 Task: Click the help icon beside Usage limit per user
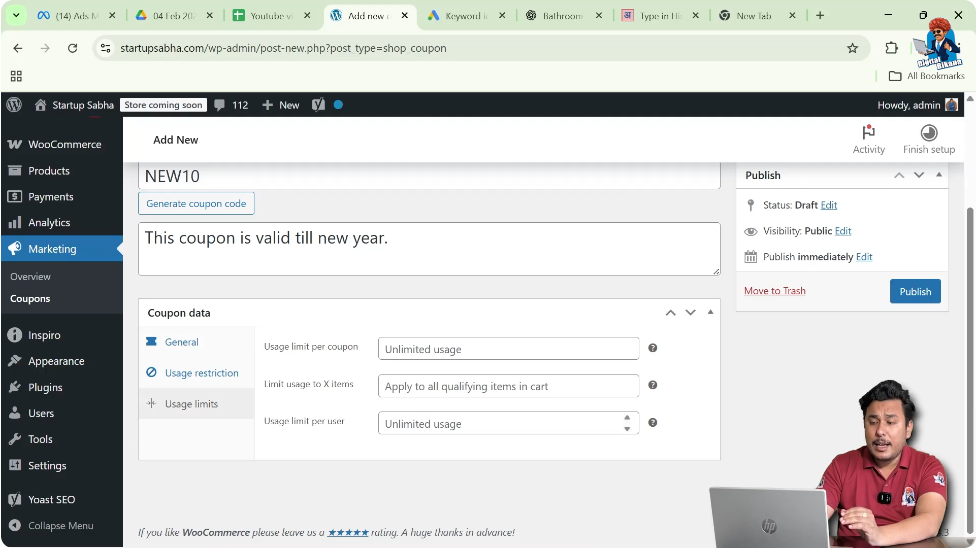point(652,423)
